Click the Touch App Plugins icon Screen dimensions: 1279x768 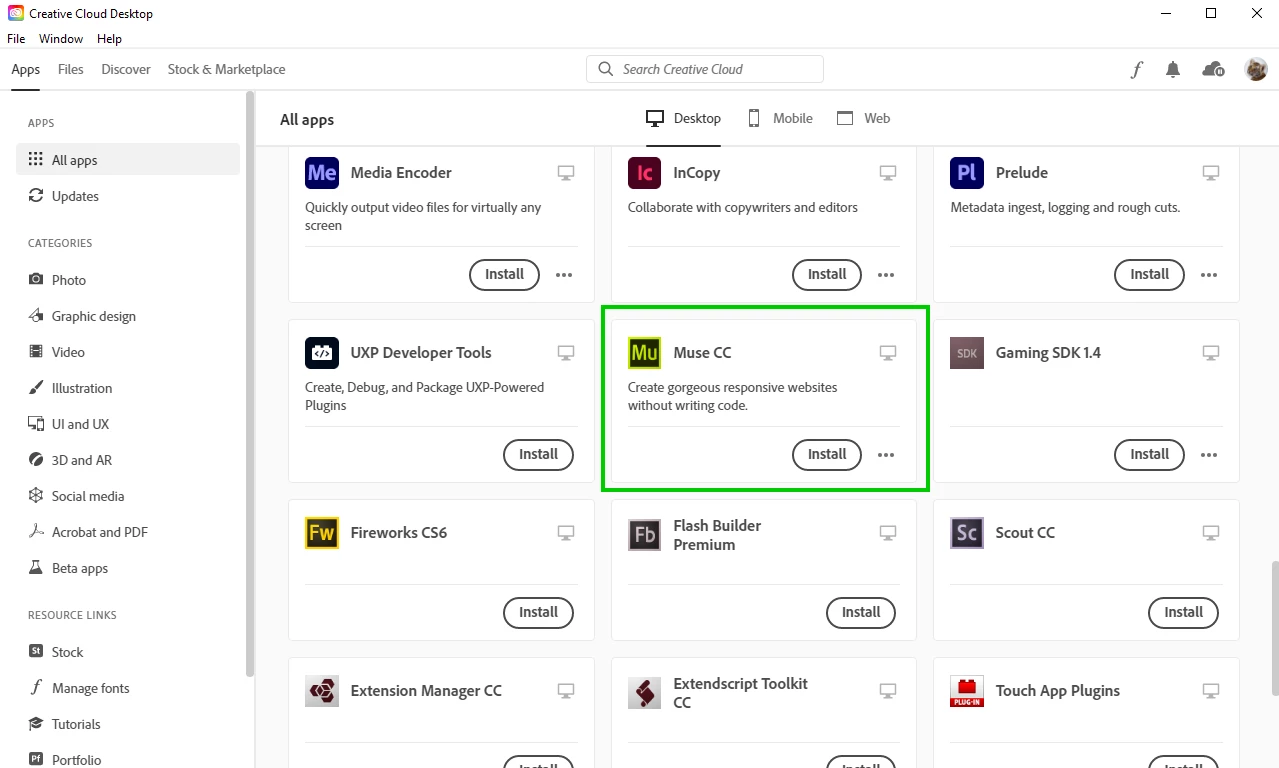point(967,691)
